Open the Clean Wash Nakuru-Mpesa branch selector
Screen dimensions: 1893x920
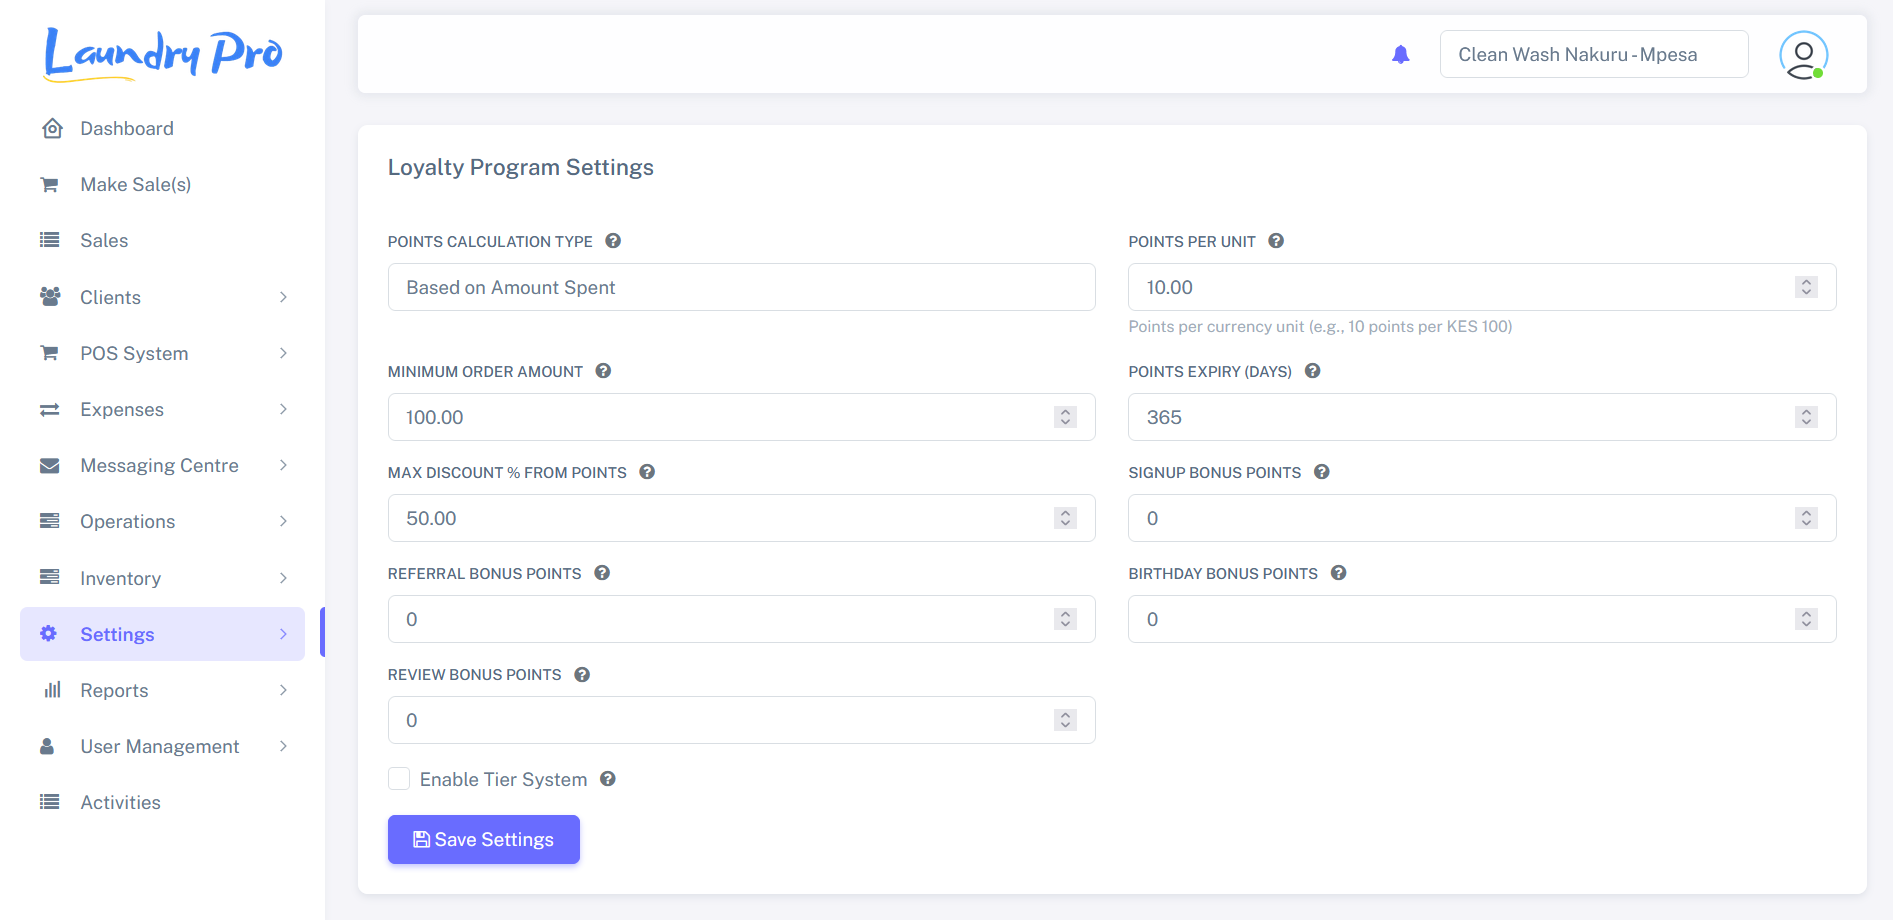pos(1594,54)
